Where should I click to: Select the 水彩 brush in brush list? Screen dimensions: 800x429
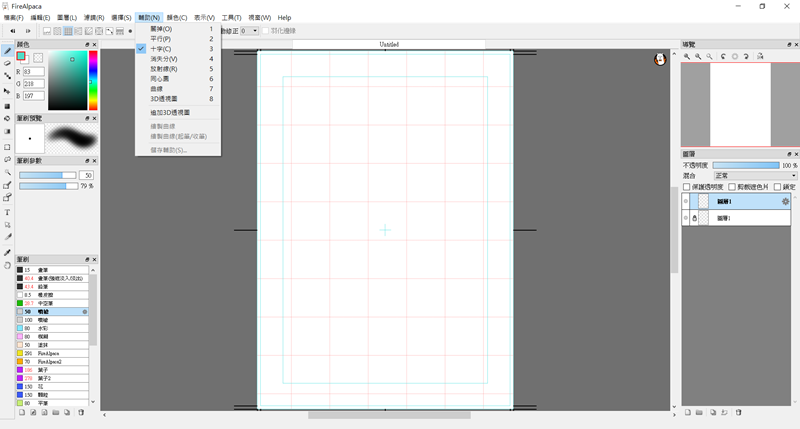44,327
